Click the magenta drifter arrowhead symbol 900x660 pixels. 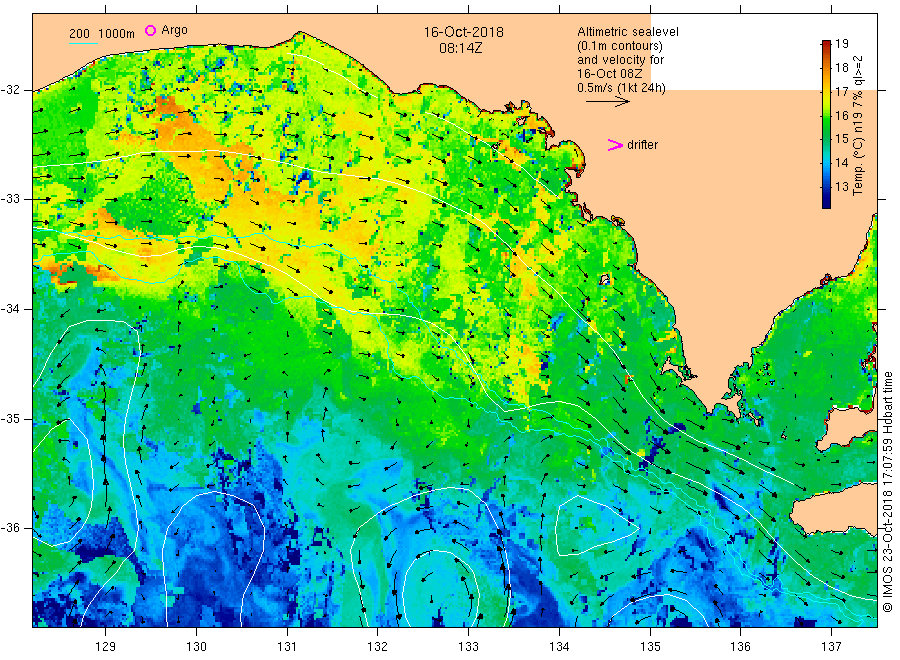615,145
